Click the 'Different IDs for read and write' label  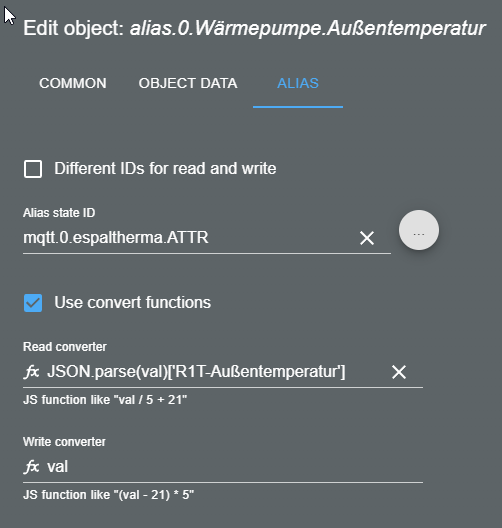point(165,168)
